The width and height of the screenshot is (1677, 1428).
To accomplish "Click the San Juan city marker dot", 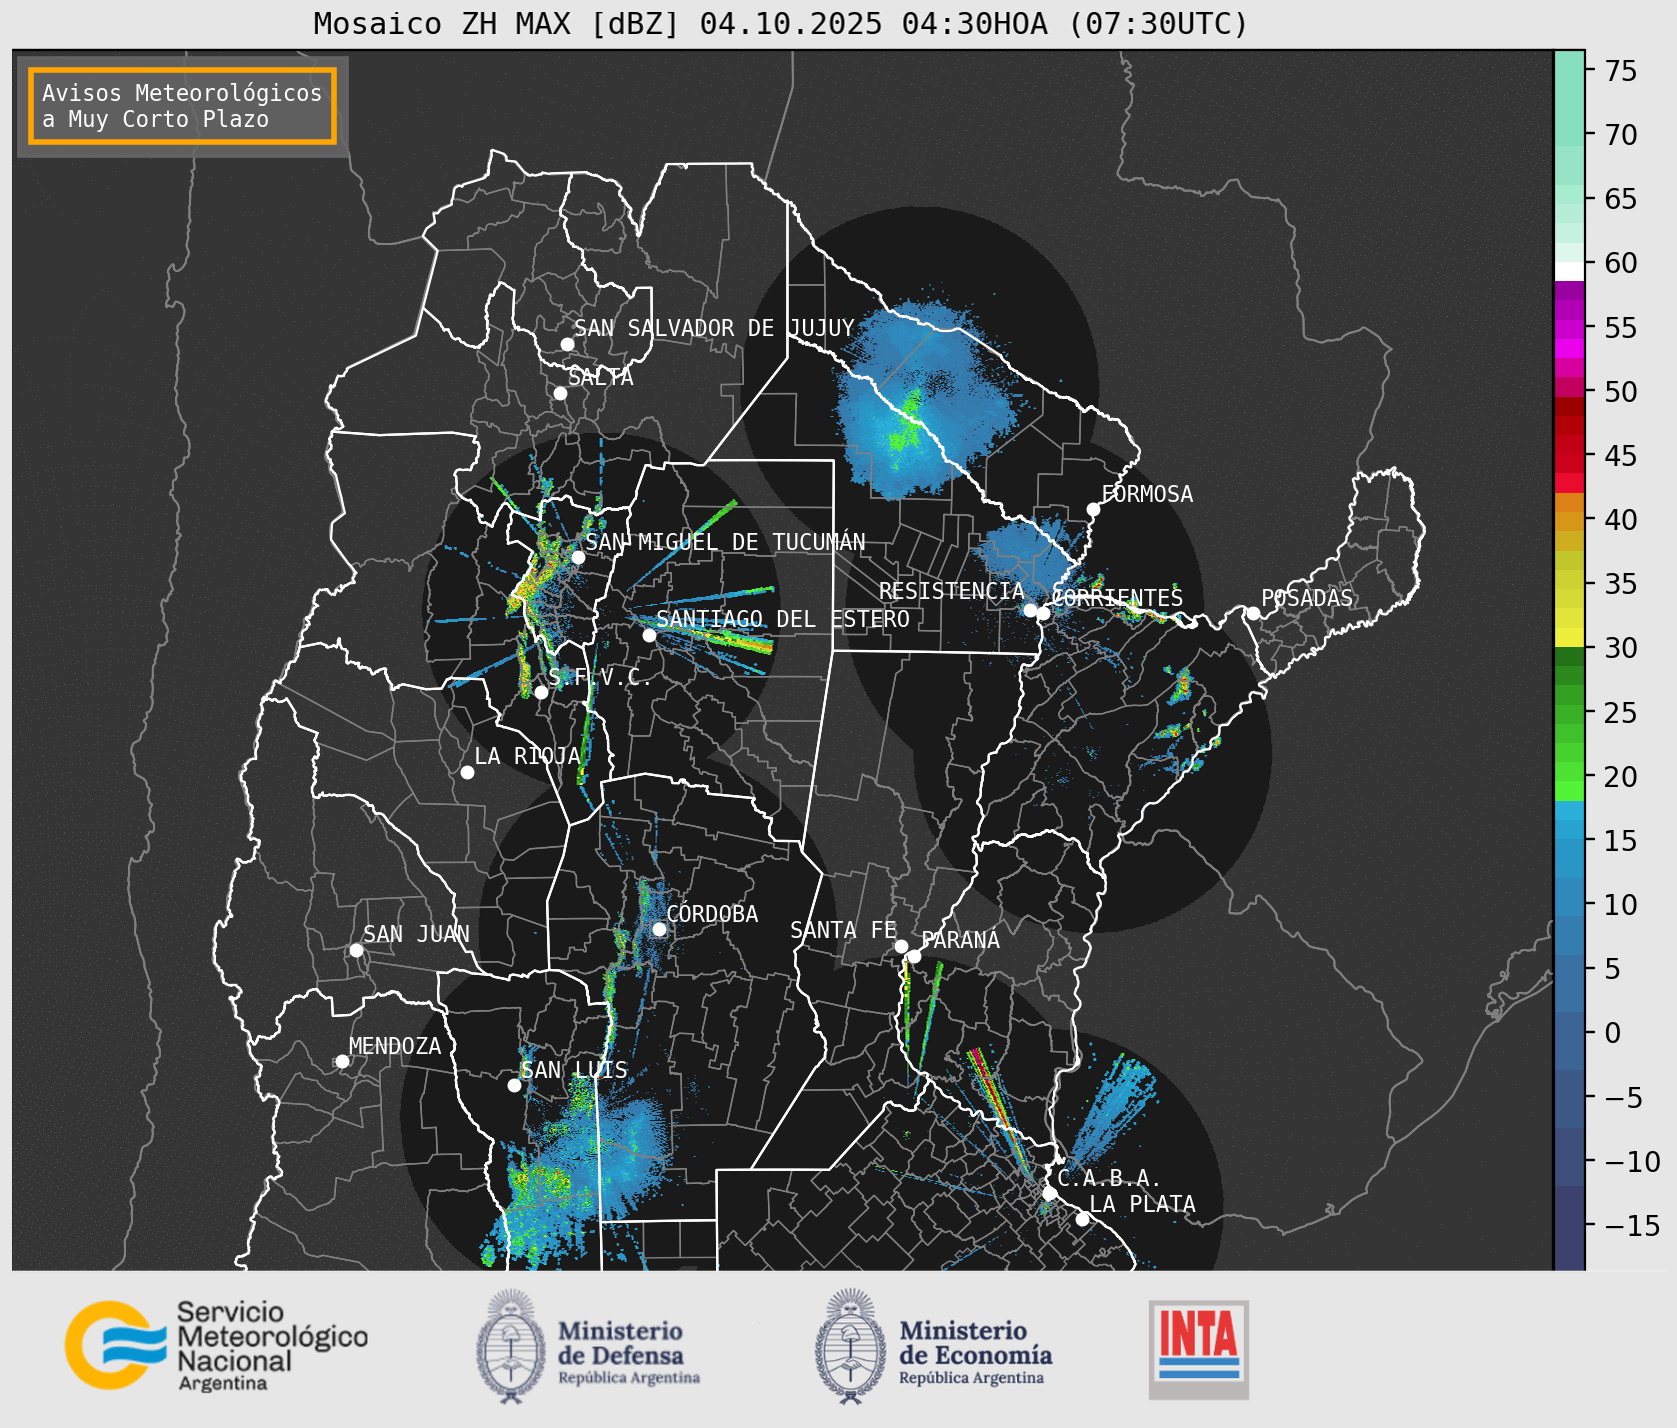I will [356, 950].
